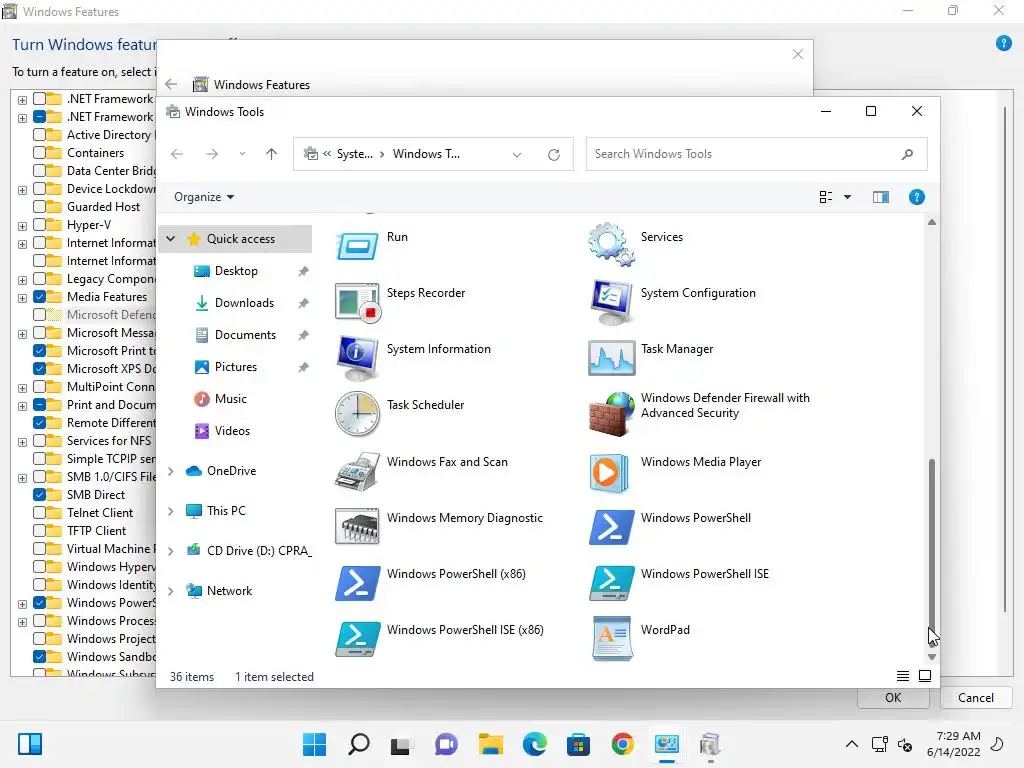Expand This PC in the navigation pane
1024x768 pixels.
[x=170, y=511]
